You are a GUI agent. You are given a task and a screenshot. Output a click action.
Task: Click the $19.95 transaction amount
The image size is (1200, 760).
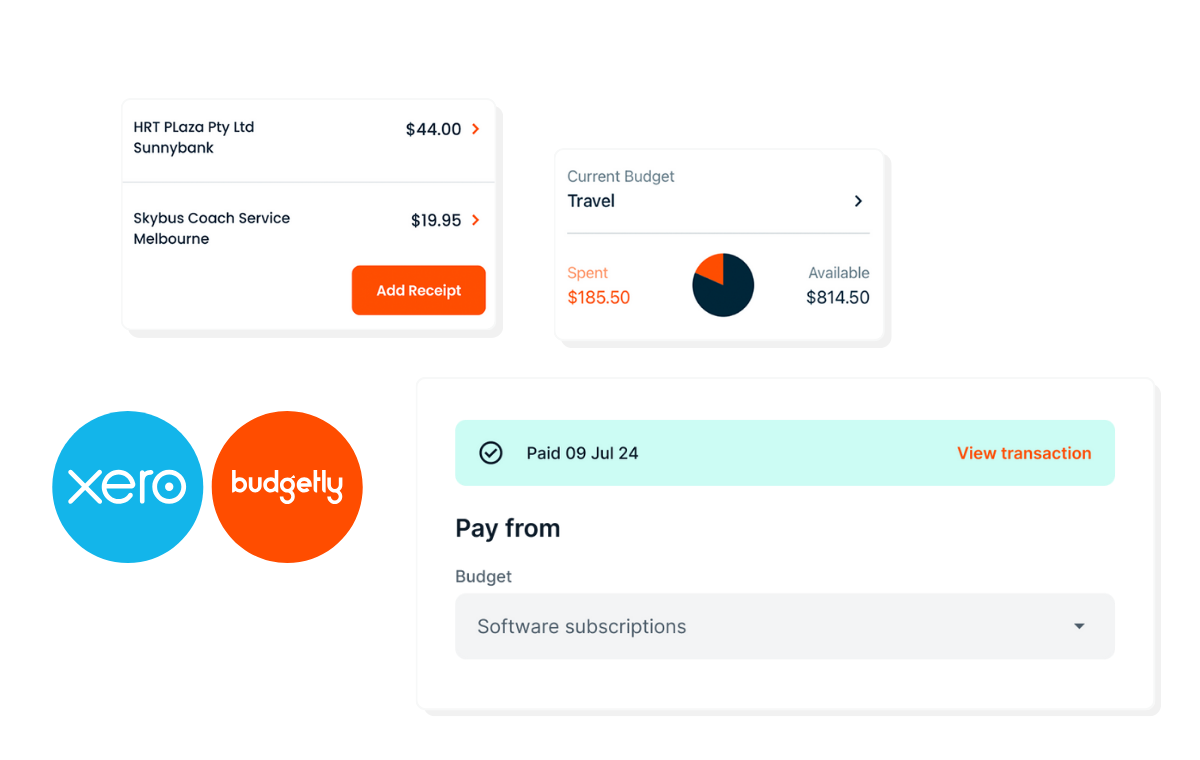[x=436, y=220]
